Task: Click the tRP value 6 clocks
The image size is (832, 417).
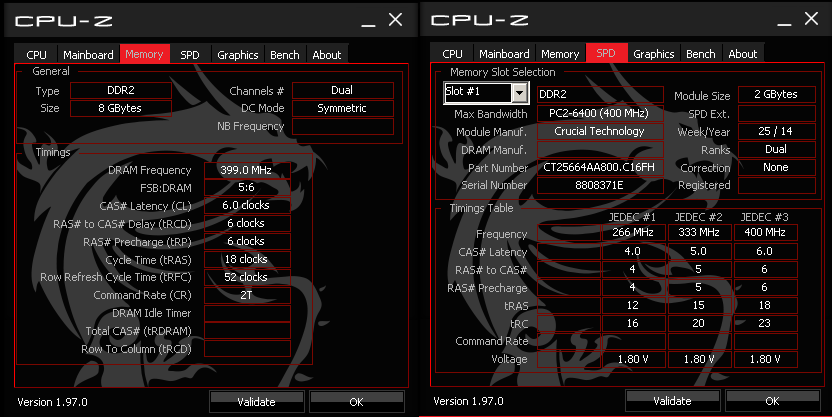Action: (247, 241)
